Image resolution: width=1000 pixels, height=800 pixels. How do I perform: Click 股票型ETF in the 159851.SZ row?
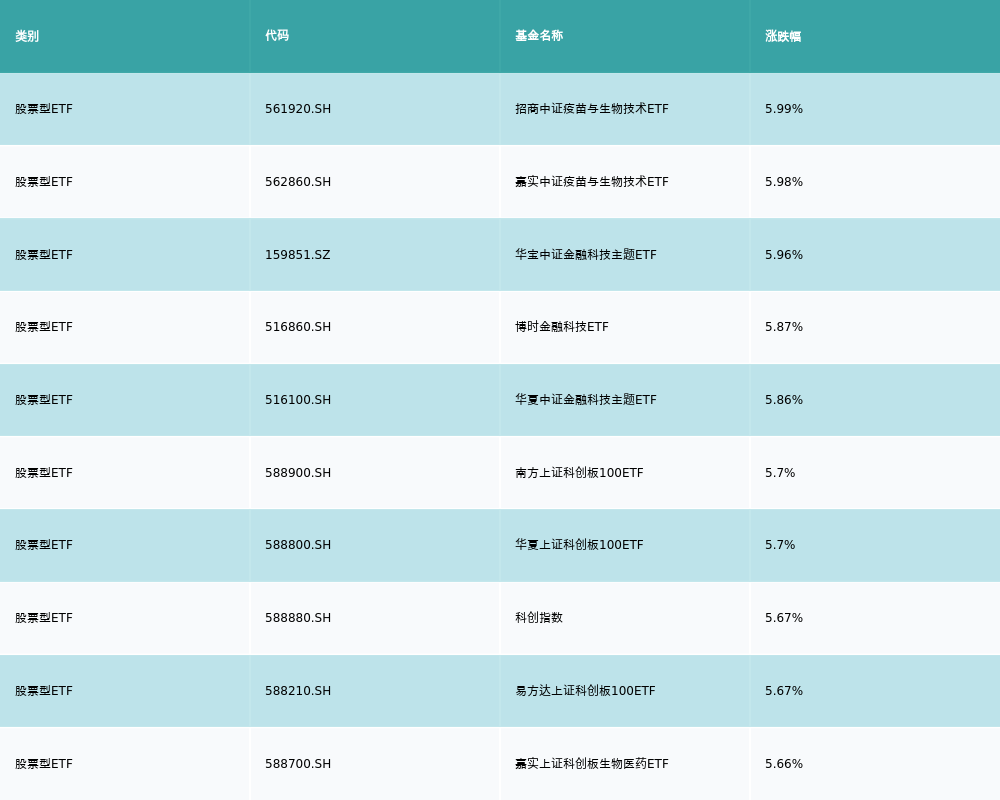44,255
